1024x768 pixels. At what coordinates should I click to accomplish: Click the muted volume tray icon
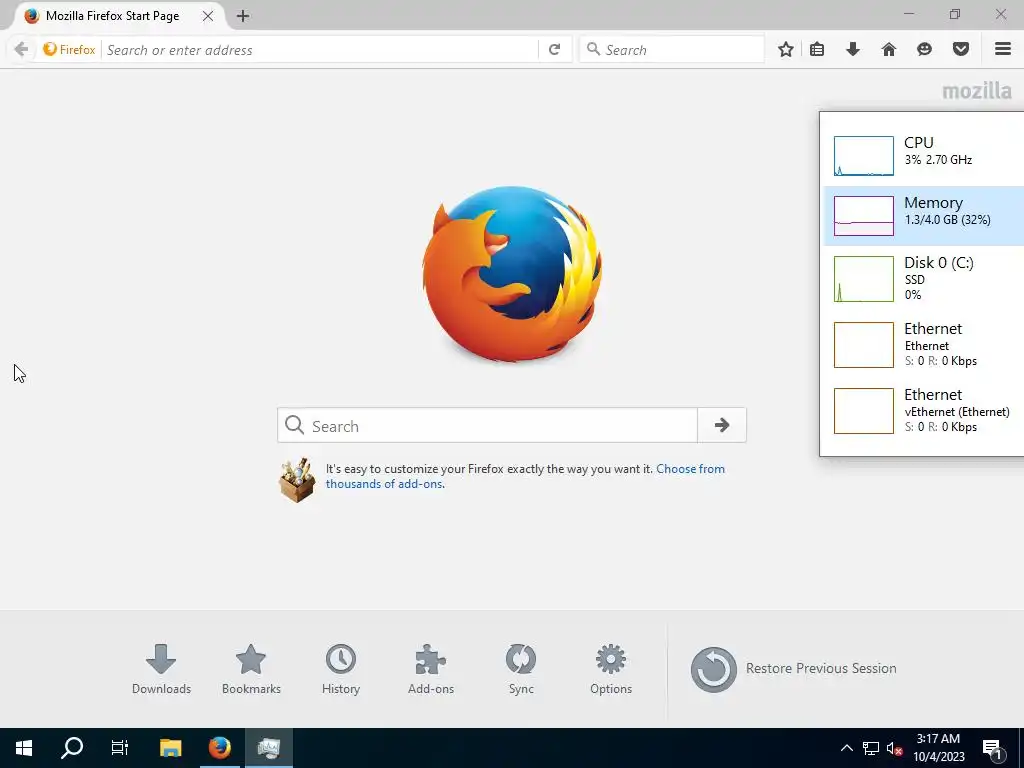click(x=895, y=748)
